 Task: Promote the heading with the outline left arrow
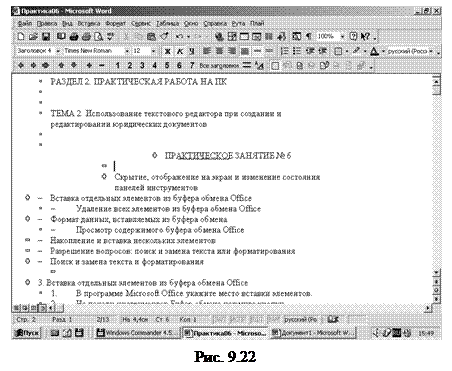(21, 66)
